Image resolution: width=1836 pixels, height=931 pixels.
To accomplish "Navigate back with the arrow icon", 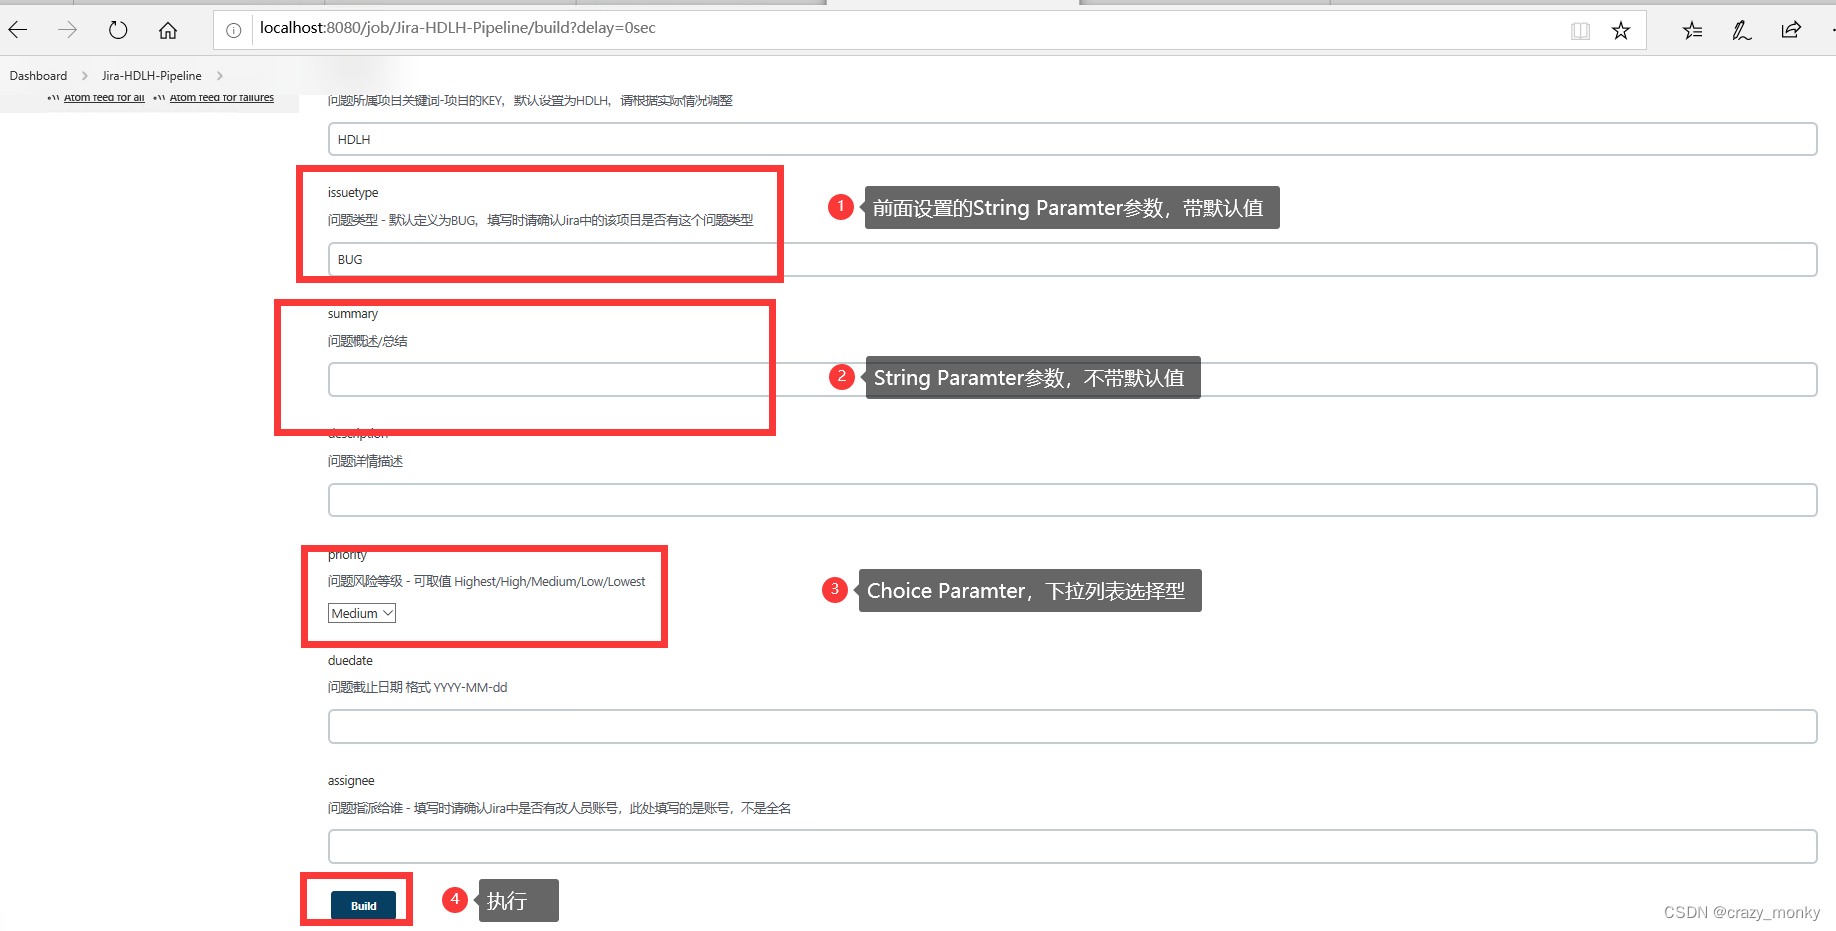I will coord(17,30).
